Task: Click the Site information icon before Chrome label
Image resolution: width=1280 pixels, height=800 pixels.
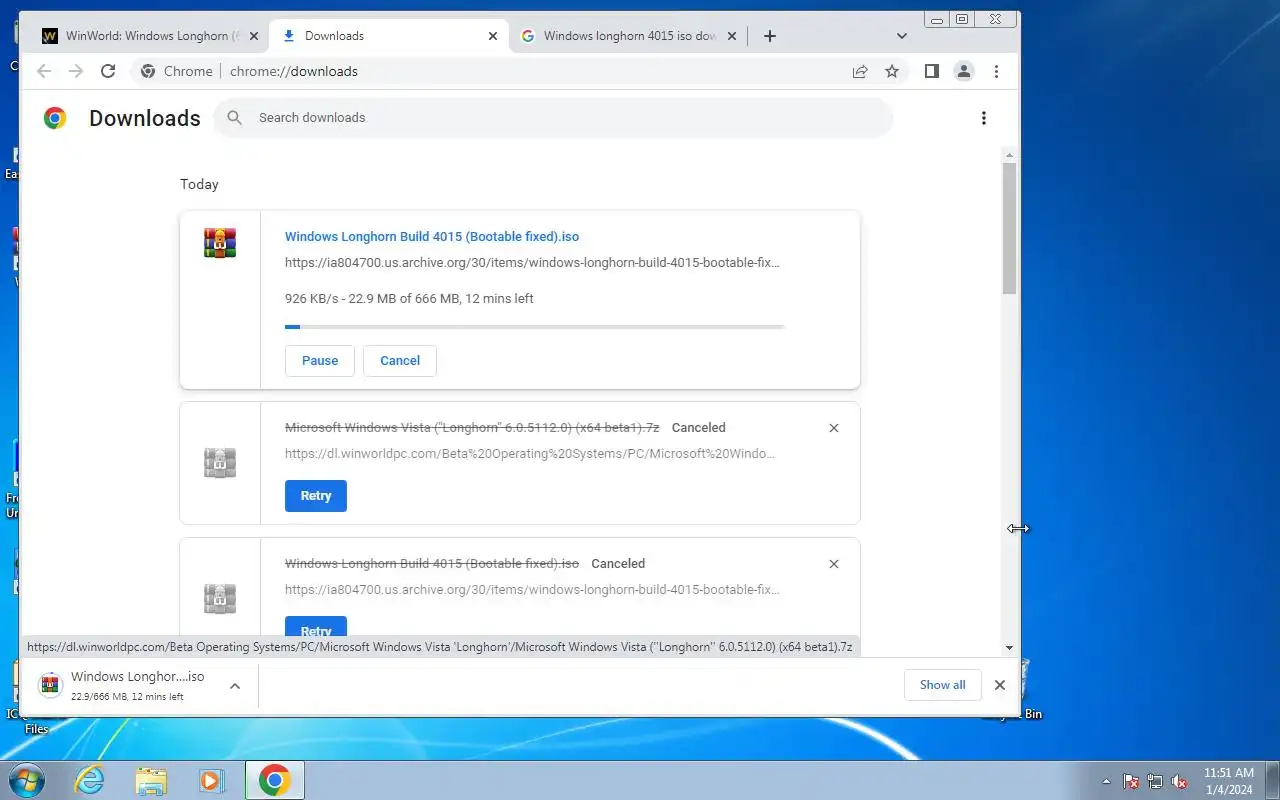Action: click(148, 71)
